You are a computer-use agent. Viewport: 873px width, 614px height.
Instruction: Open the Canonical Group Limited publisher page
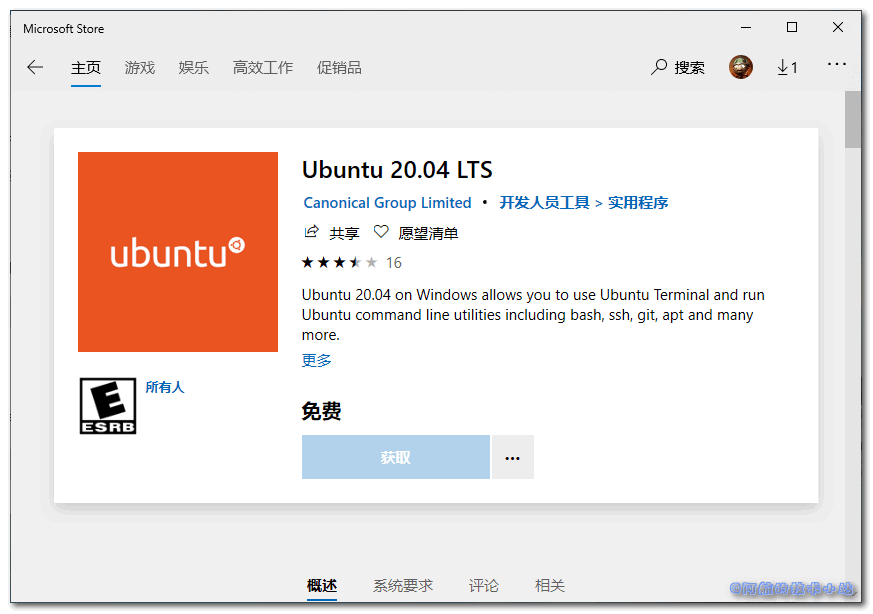tap(387, 202)
